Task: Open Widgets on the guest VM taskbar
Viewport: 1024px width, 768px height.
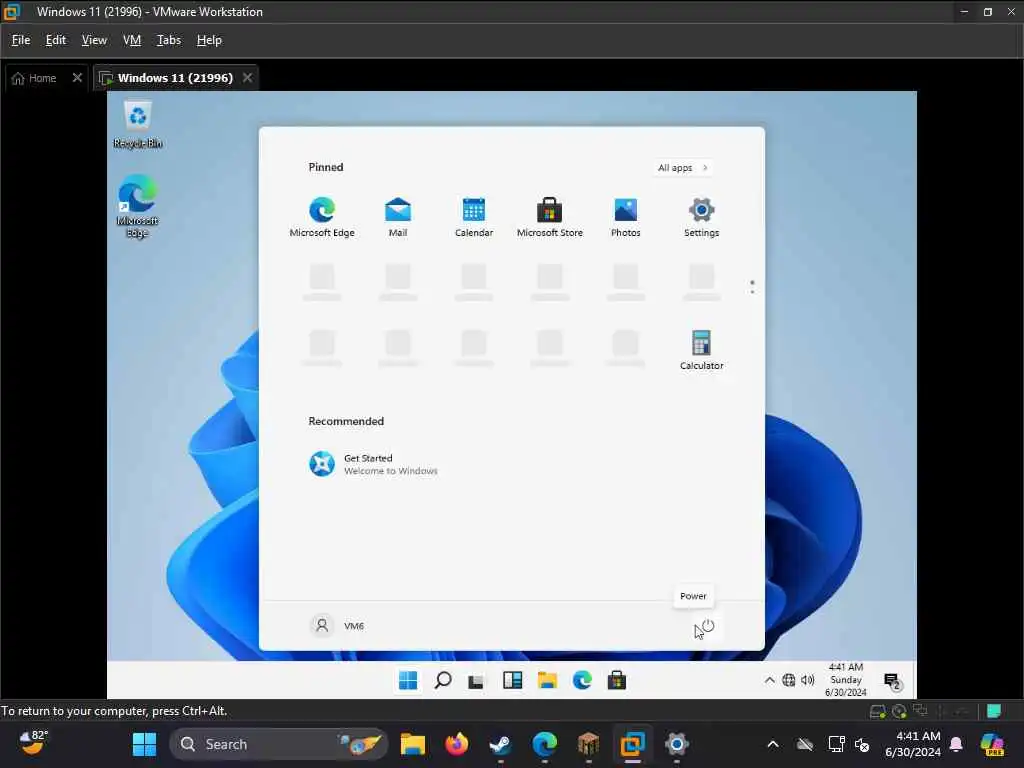Action: tap(513, 680)
